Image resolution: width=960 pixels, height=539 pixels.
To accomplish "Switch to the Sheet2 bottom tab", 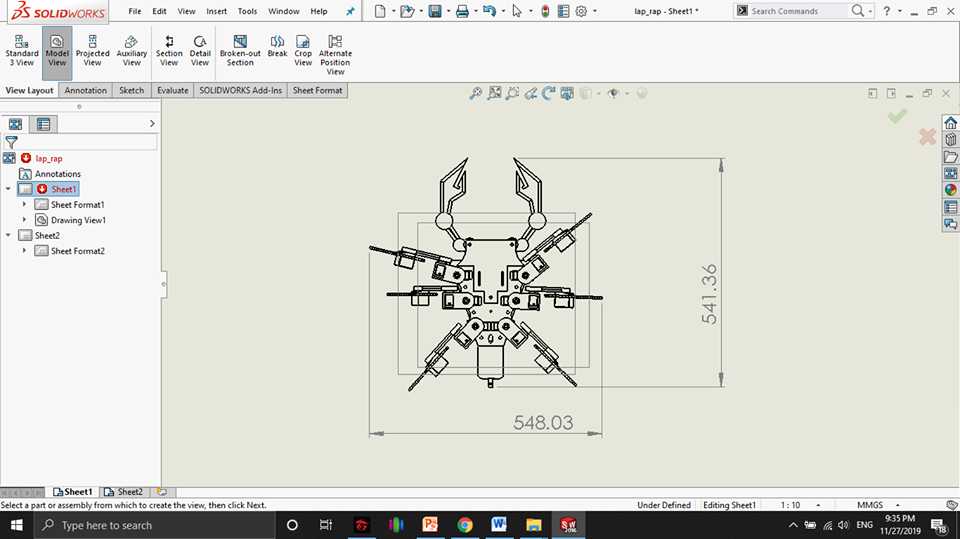I will click(124, 492).
